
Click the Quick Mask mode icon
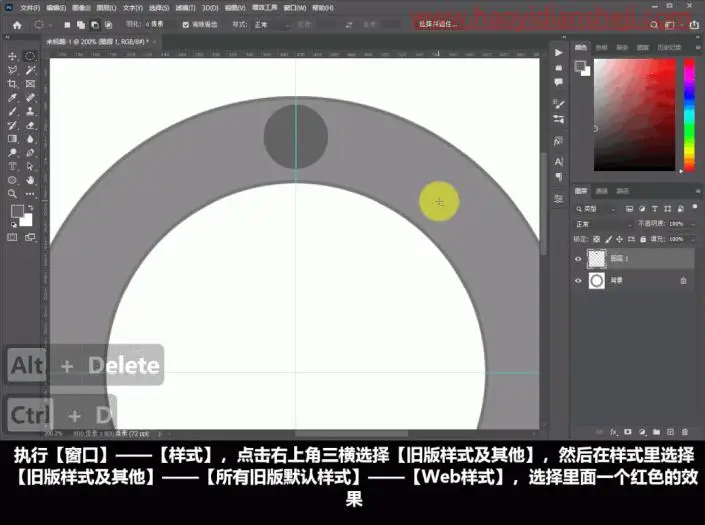12,237
